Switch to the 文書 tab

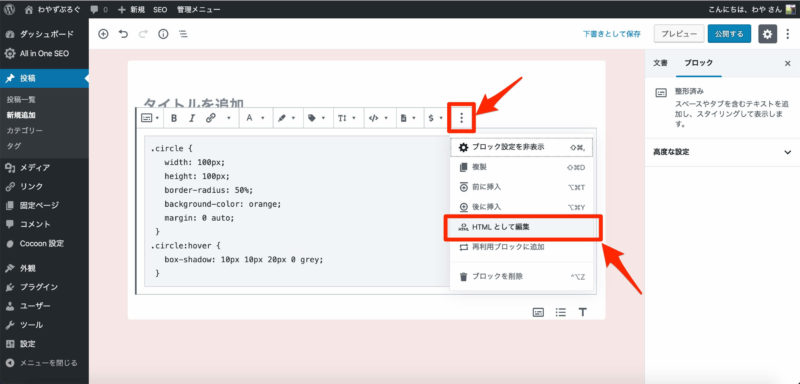(x=660, y=63)
